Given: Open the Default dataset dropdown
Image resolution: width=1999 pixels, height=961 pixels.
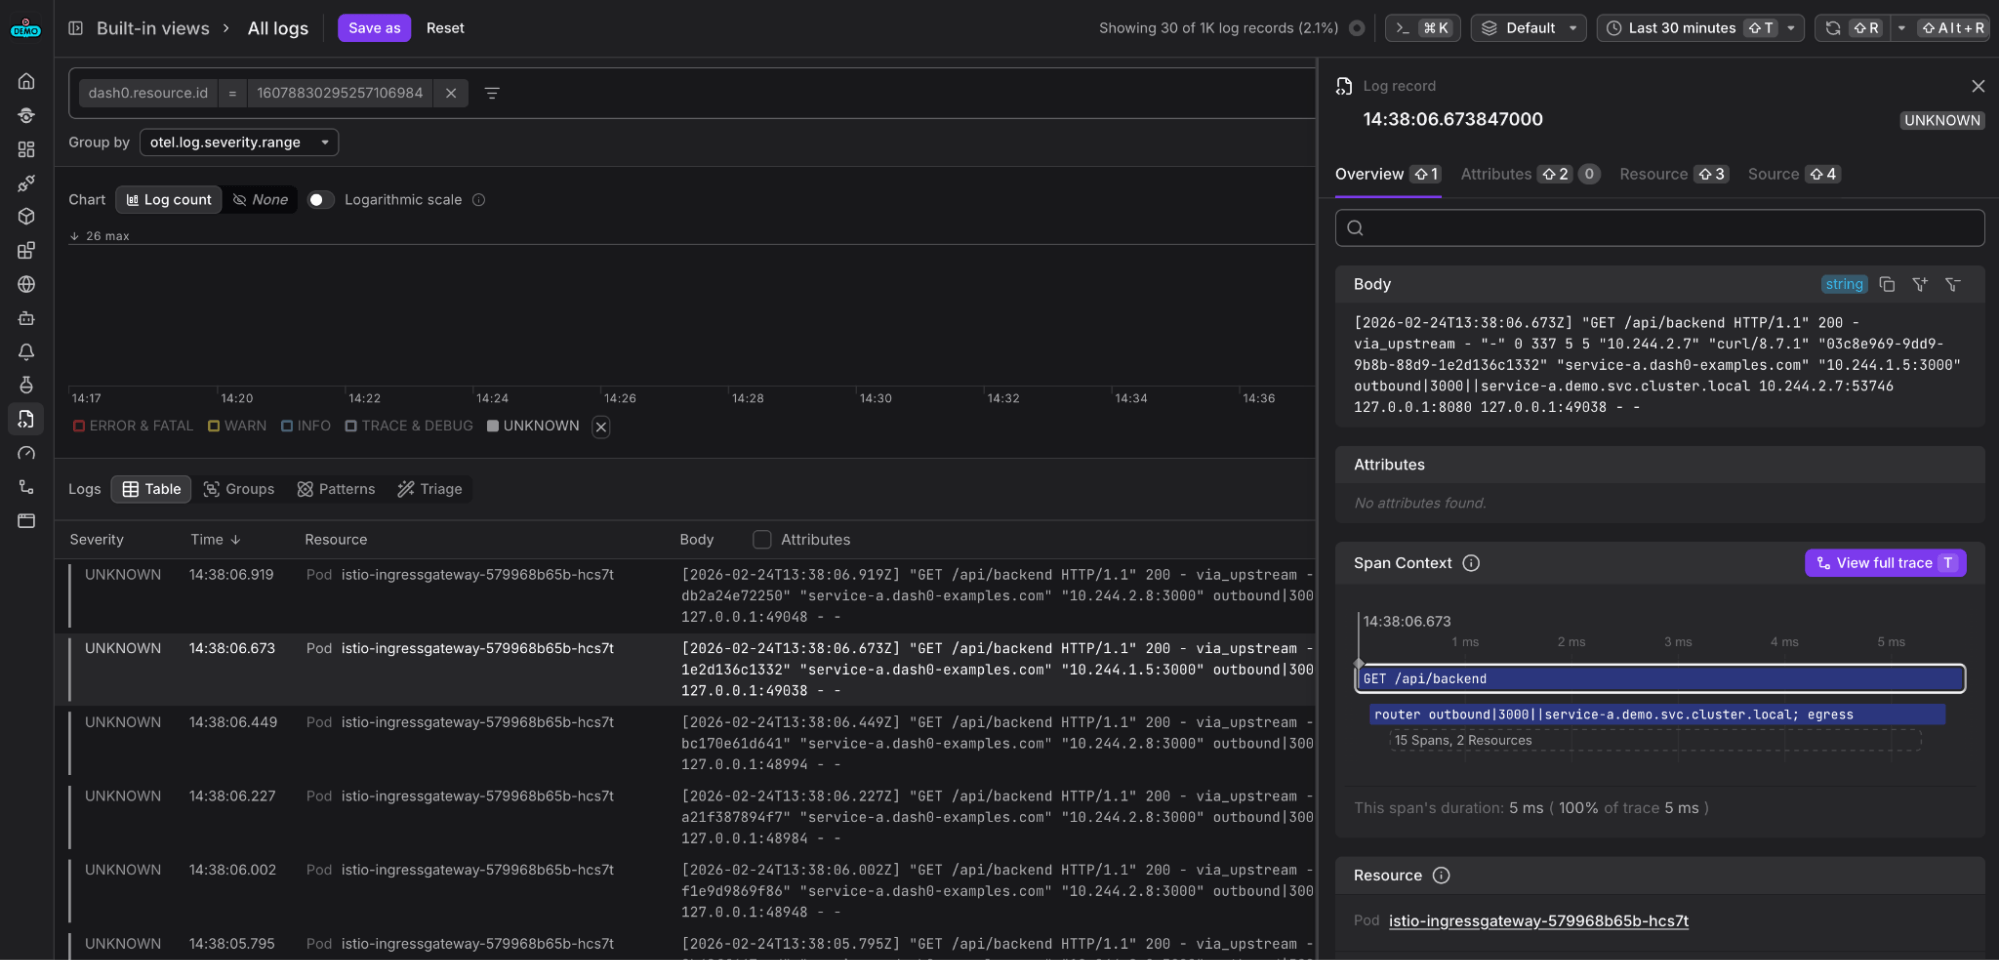Looking at the screenshot, I should click(x=1529, y=28).
